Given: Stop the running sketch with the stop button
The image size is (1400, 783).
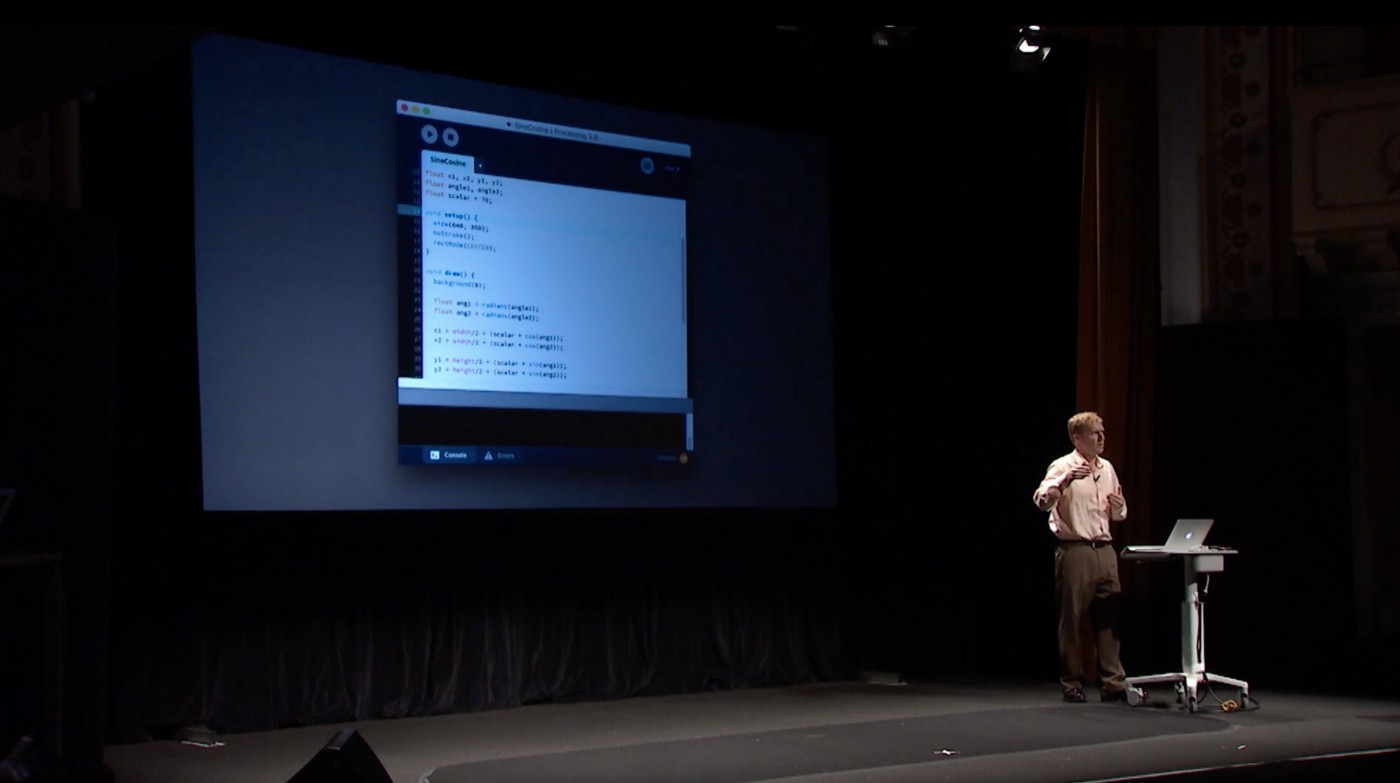Looking at the screenshot, I should (x=451, y=138).
